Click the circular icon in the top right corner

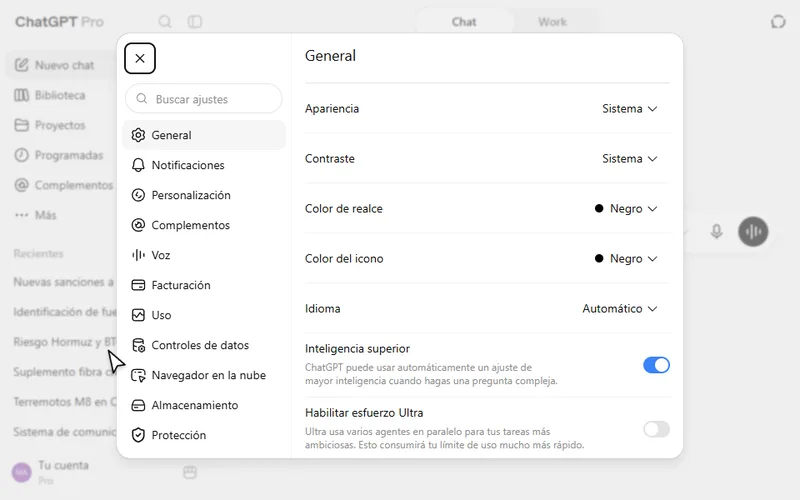pyautogui.click(x=778, y=21)
